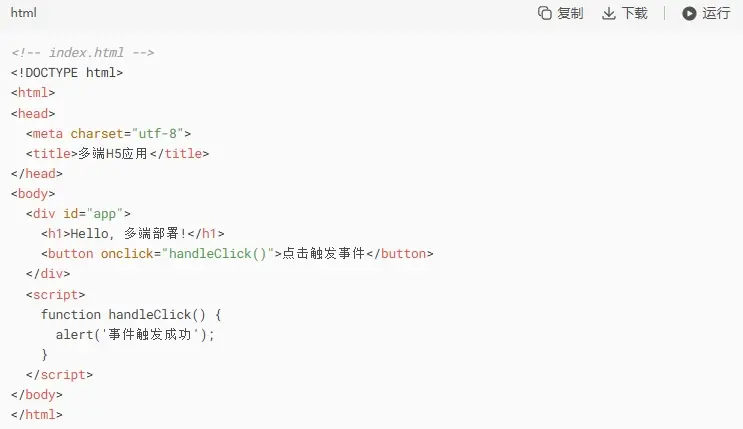Screen dimensions: 743x429
Task: Click the closing head tag line
Action: tap(37, 173)
